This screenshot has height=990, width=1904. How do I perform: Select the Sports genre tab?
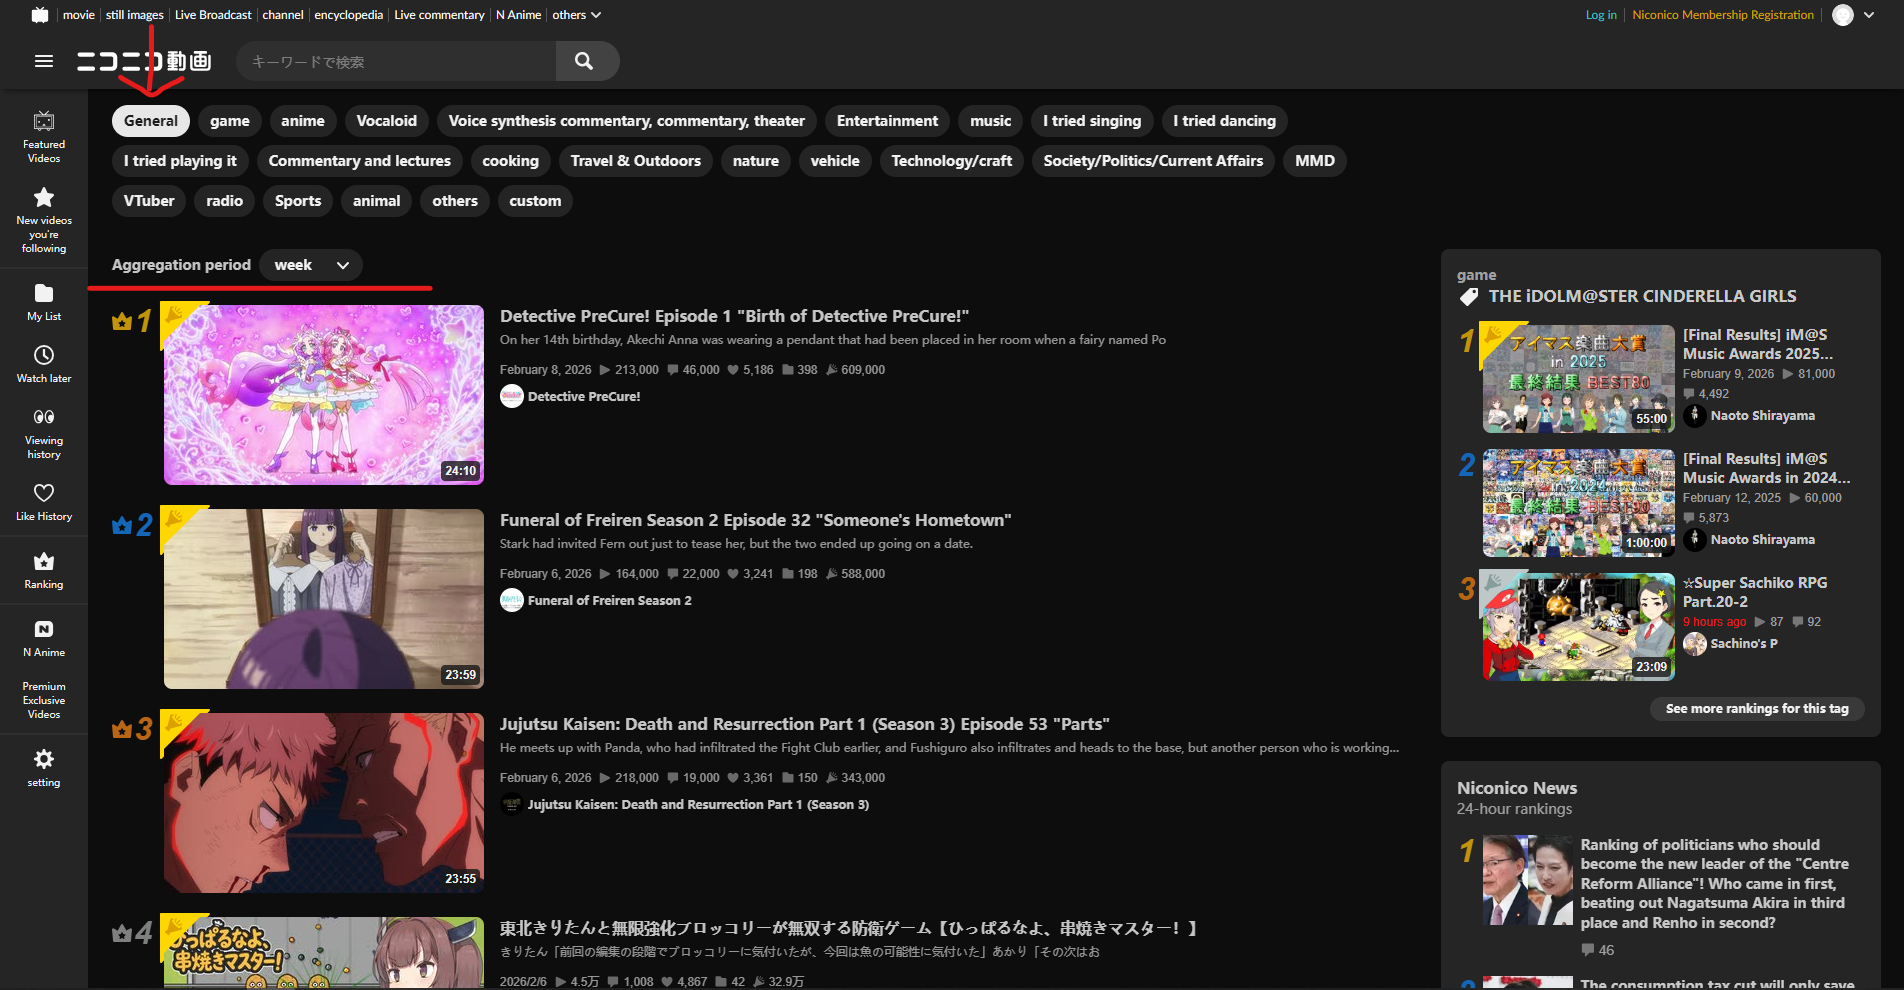click(x=298, y=201)
